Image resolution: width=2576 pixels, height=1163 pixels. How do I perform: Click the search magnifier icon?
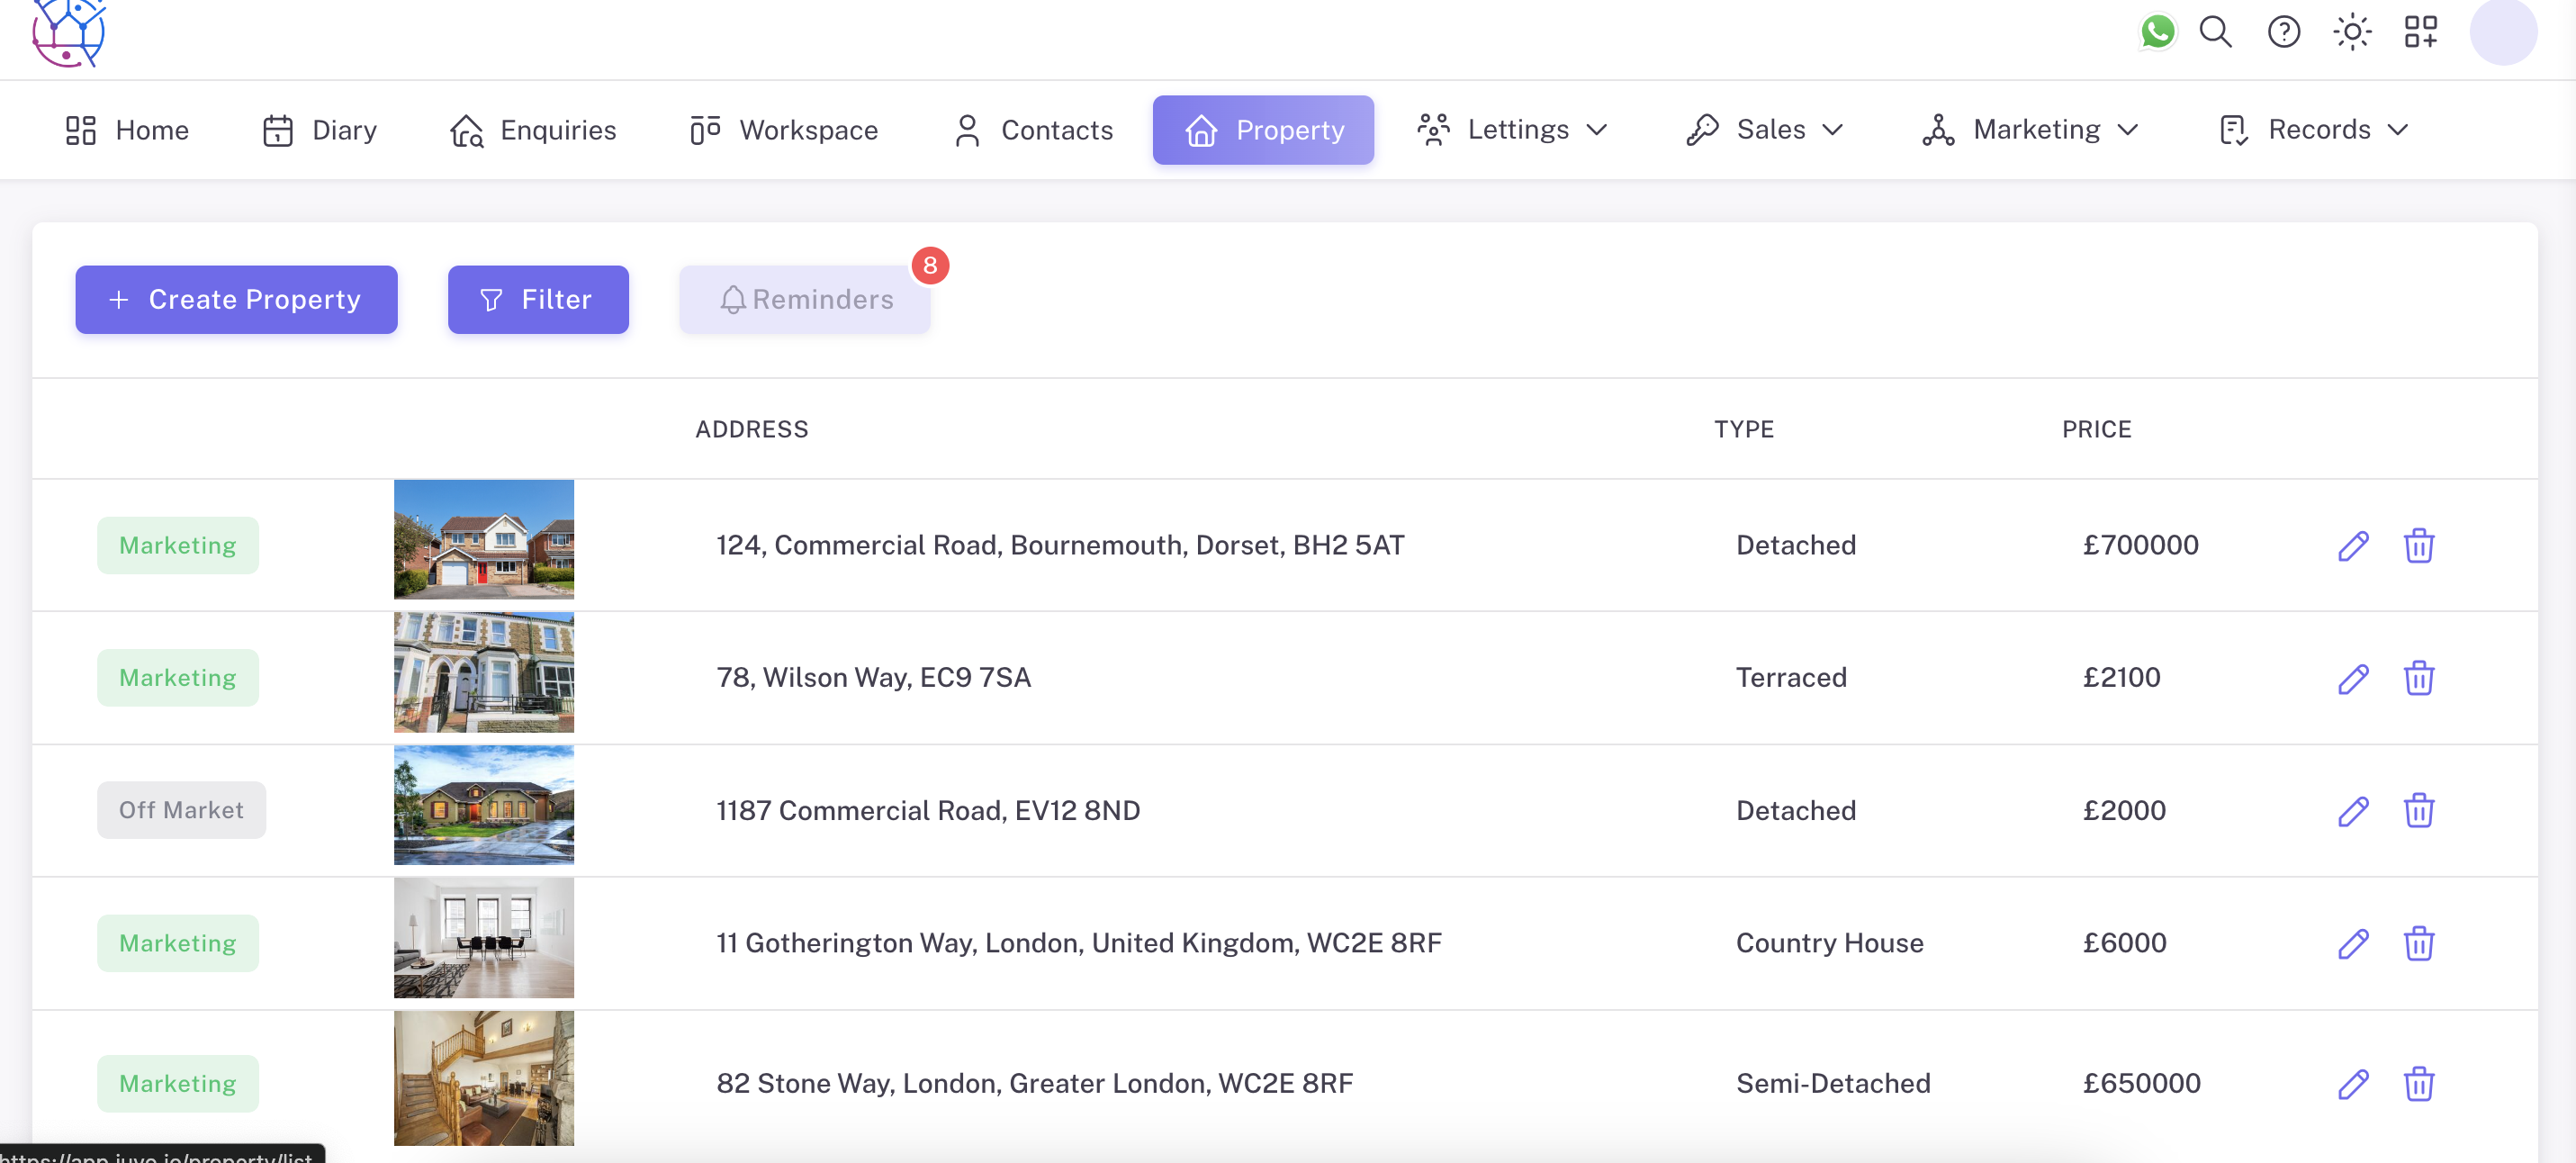pyautogui.click(x=2215, y=32)
